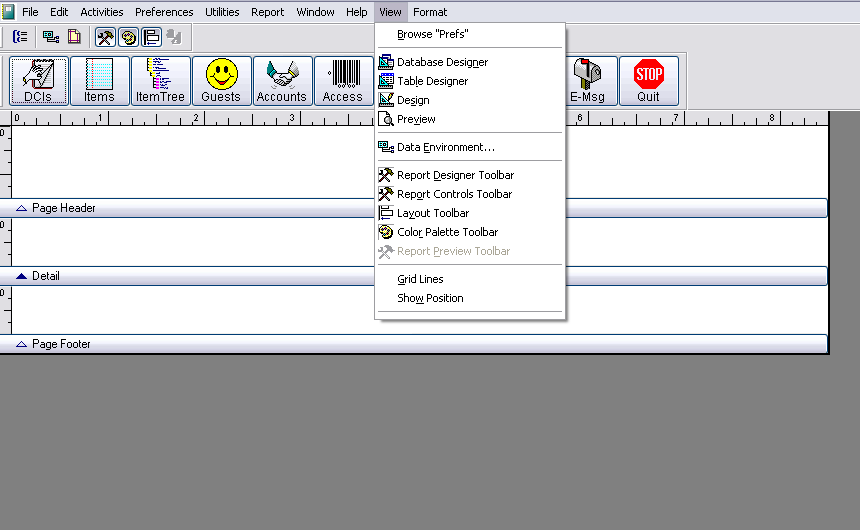
Task: Open the File menu
Action: coord(30,12)
